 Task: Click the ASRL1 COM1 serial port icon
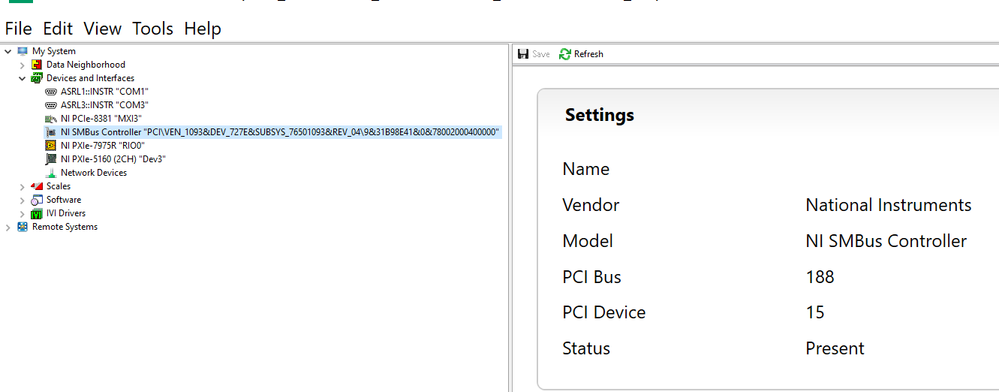coord(51,92)
